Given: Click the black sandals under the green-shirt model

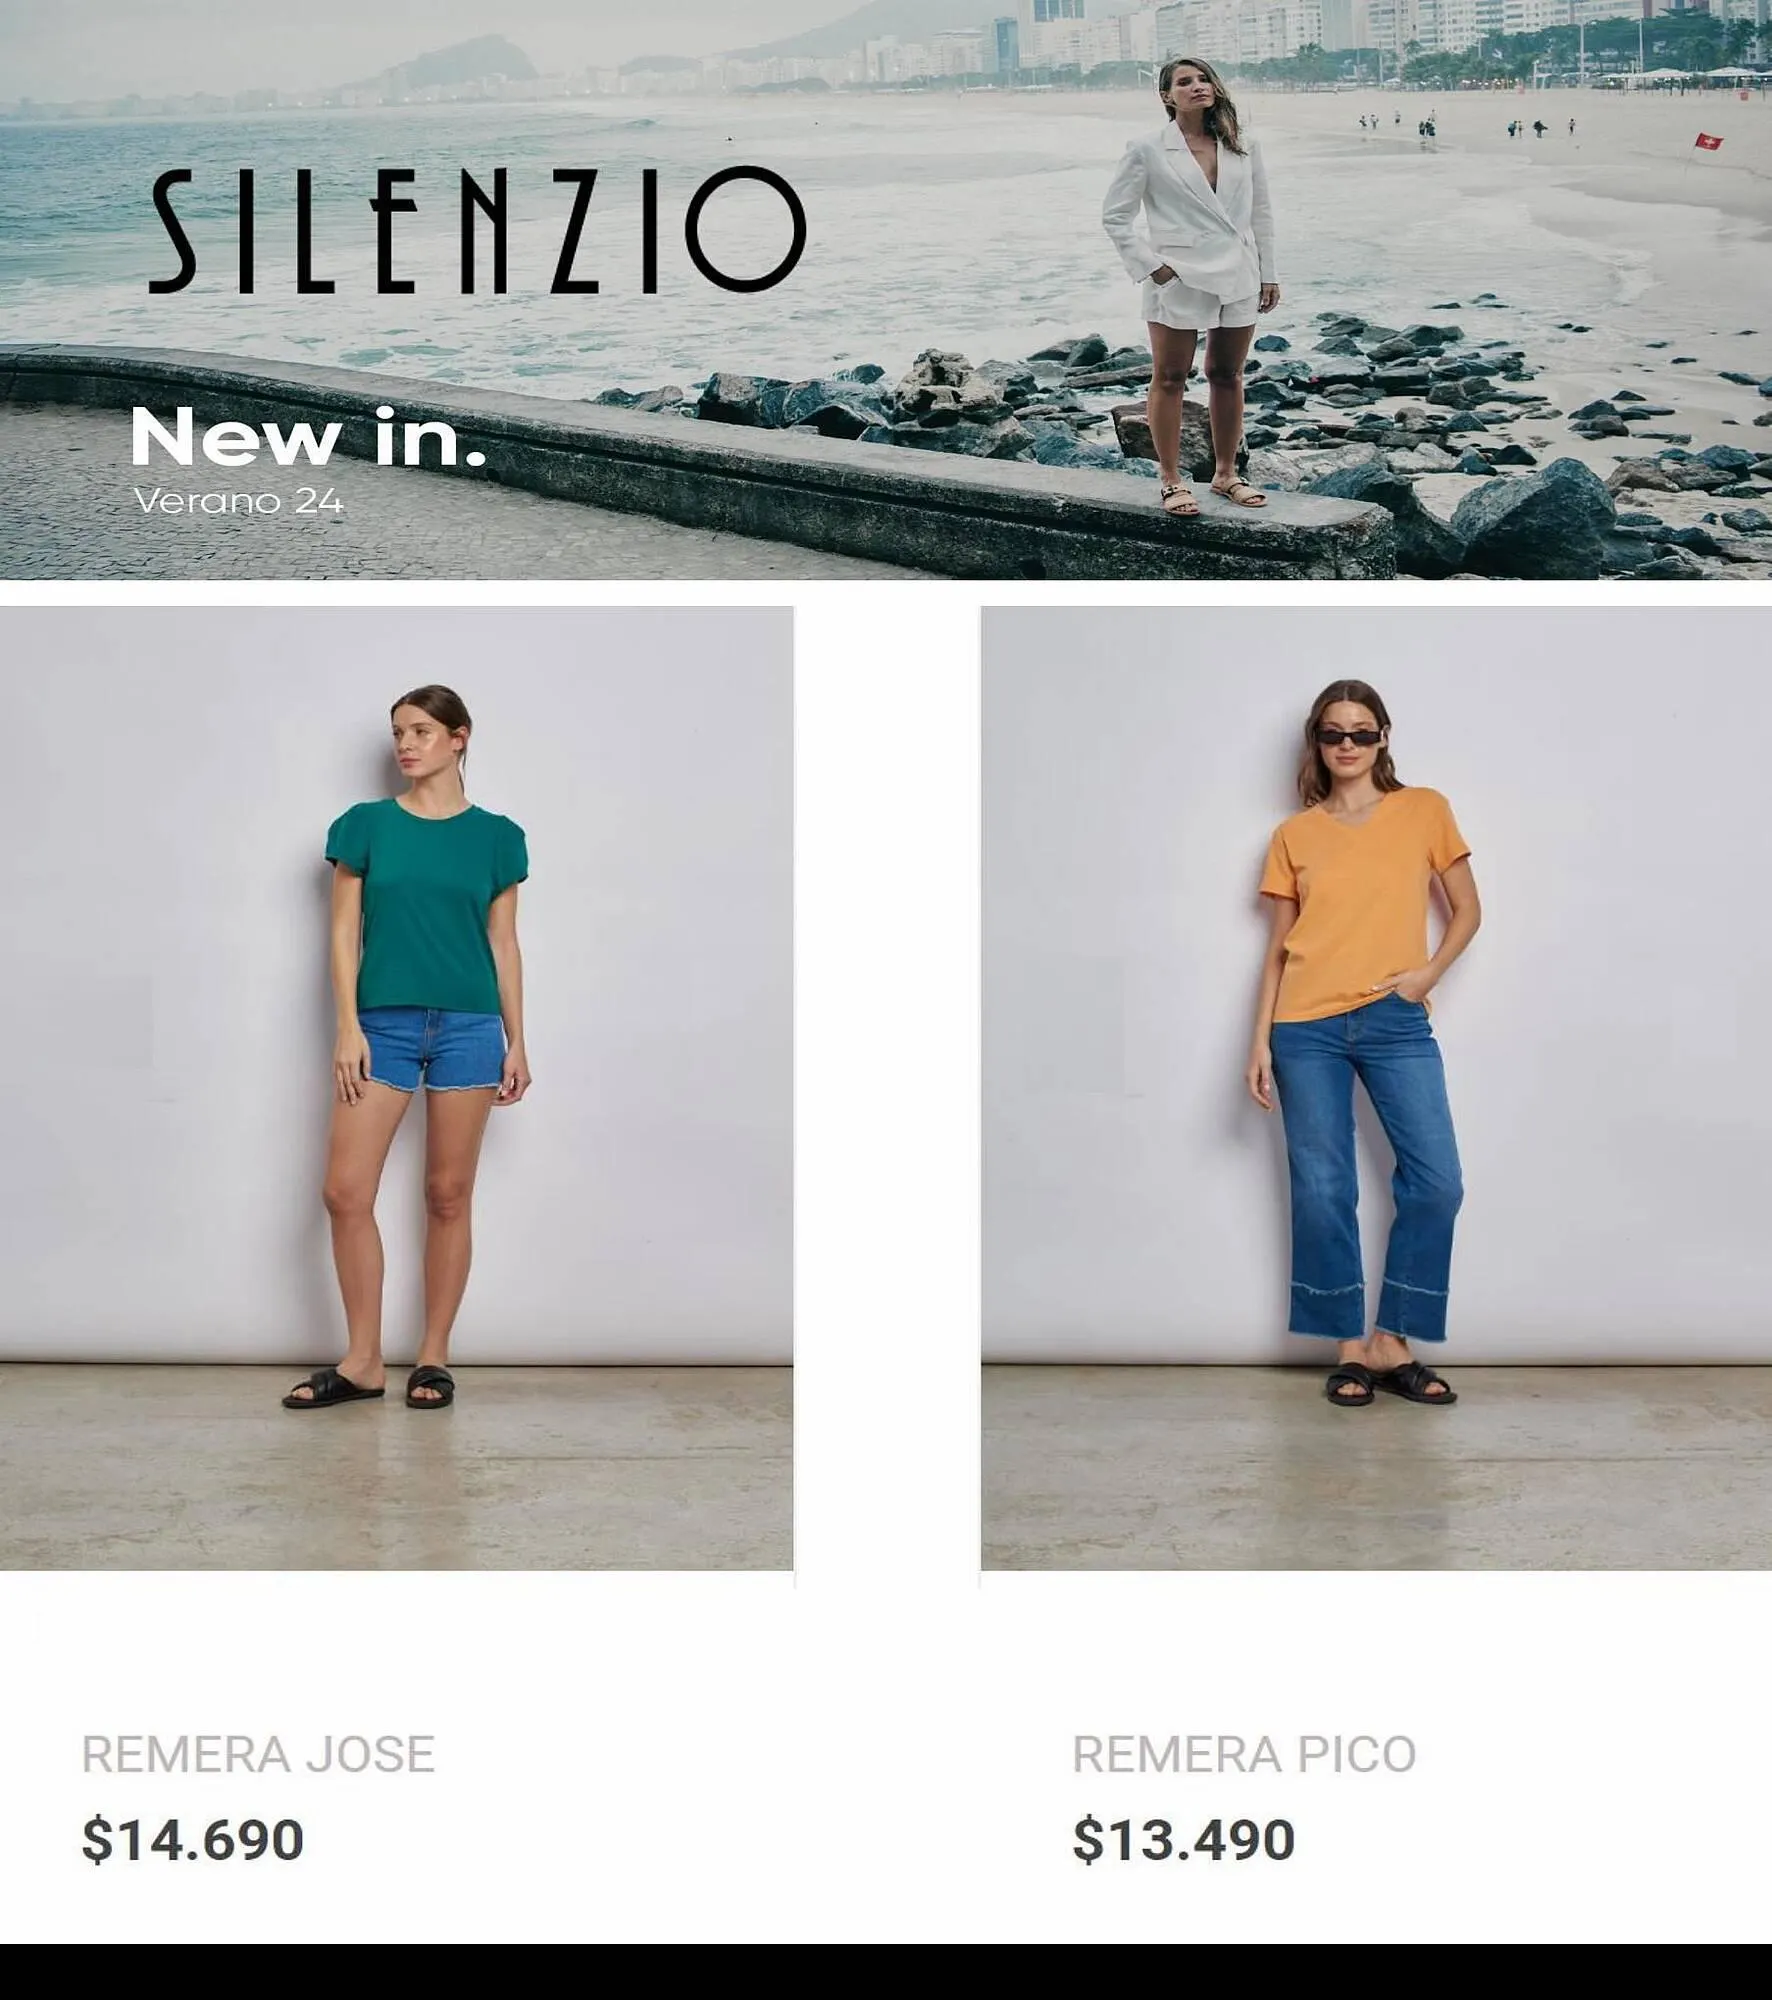Looking at the screenshot, I should pos(369,1387).
